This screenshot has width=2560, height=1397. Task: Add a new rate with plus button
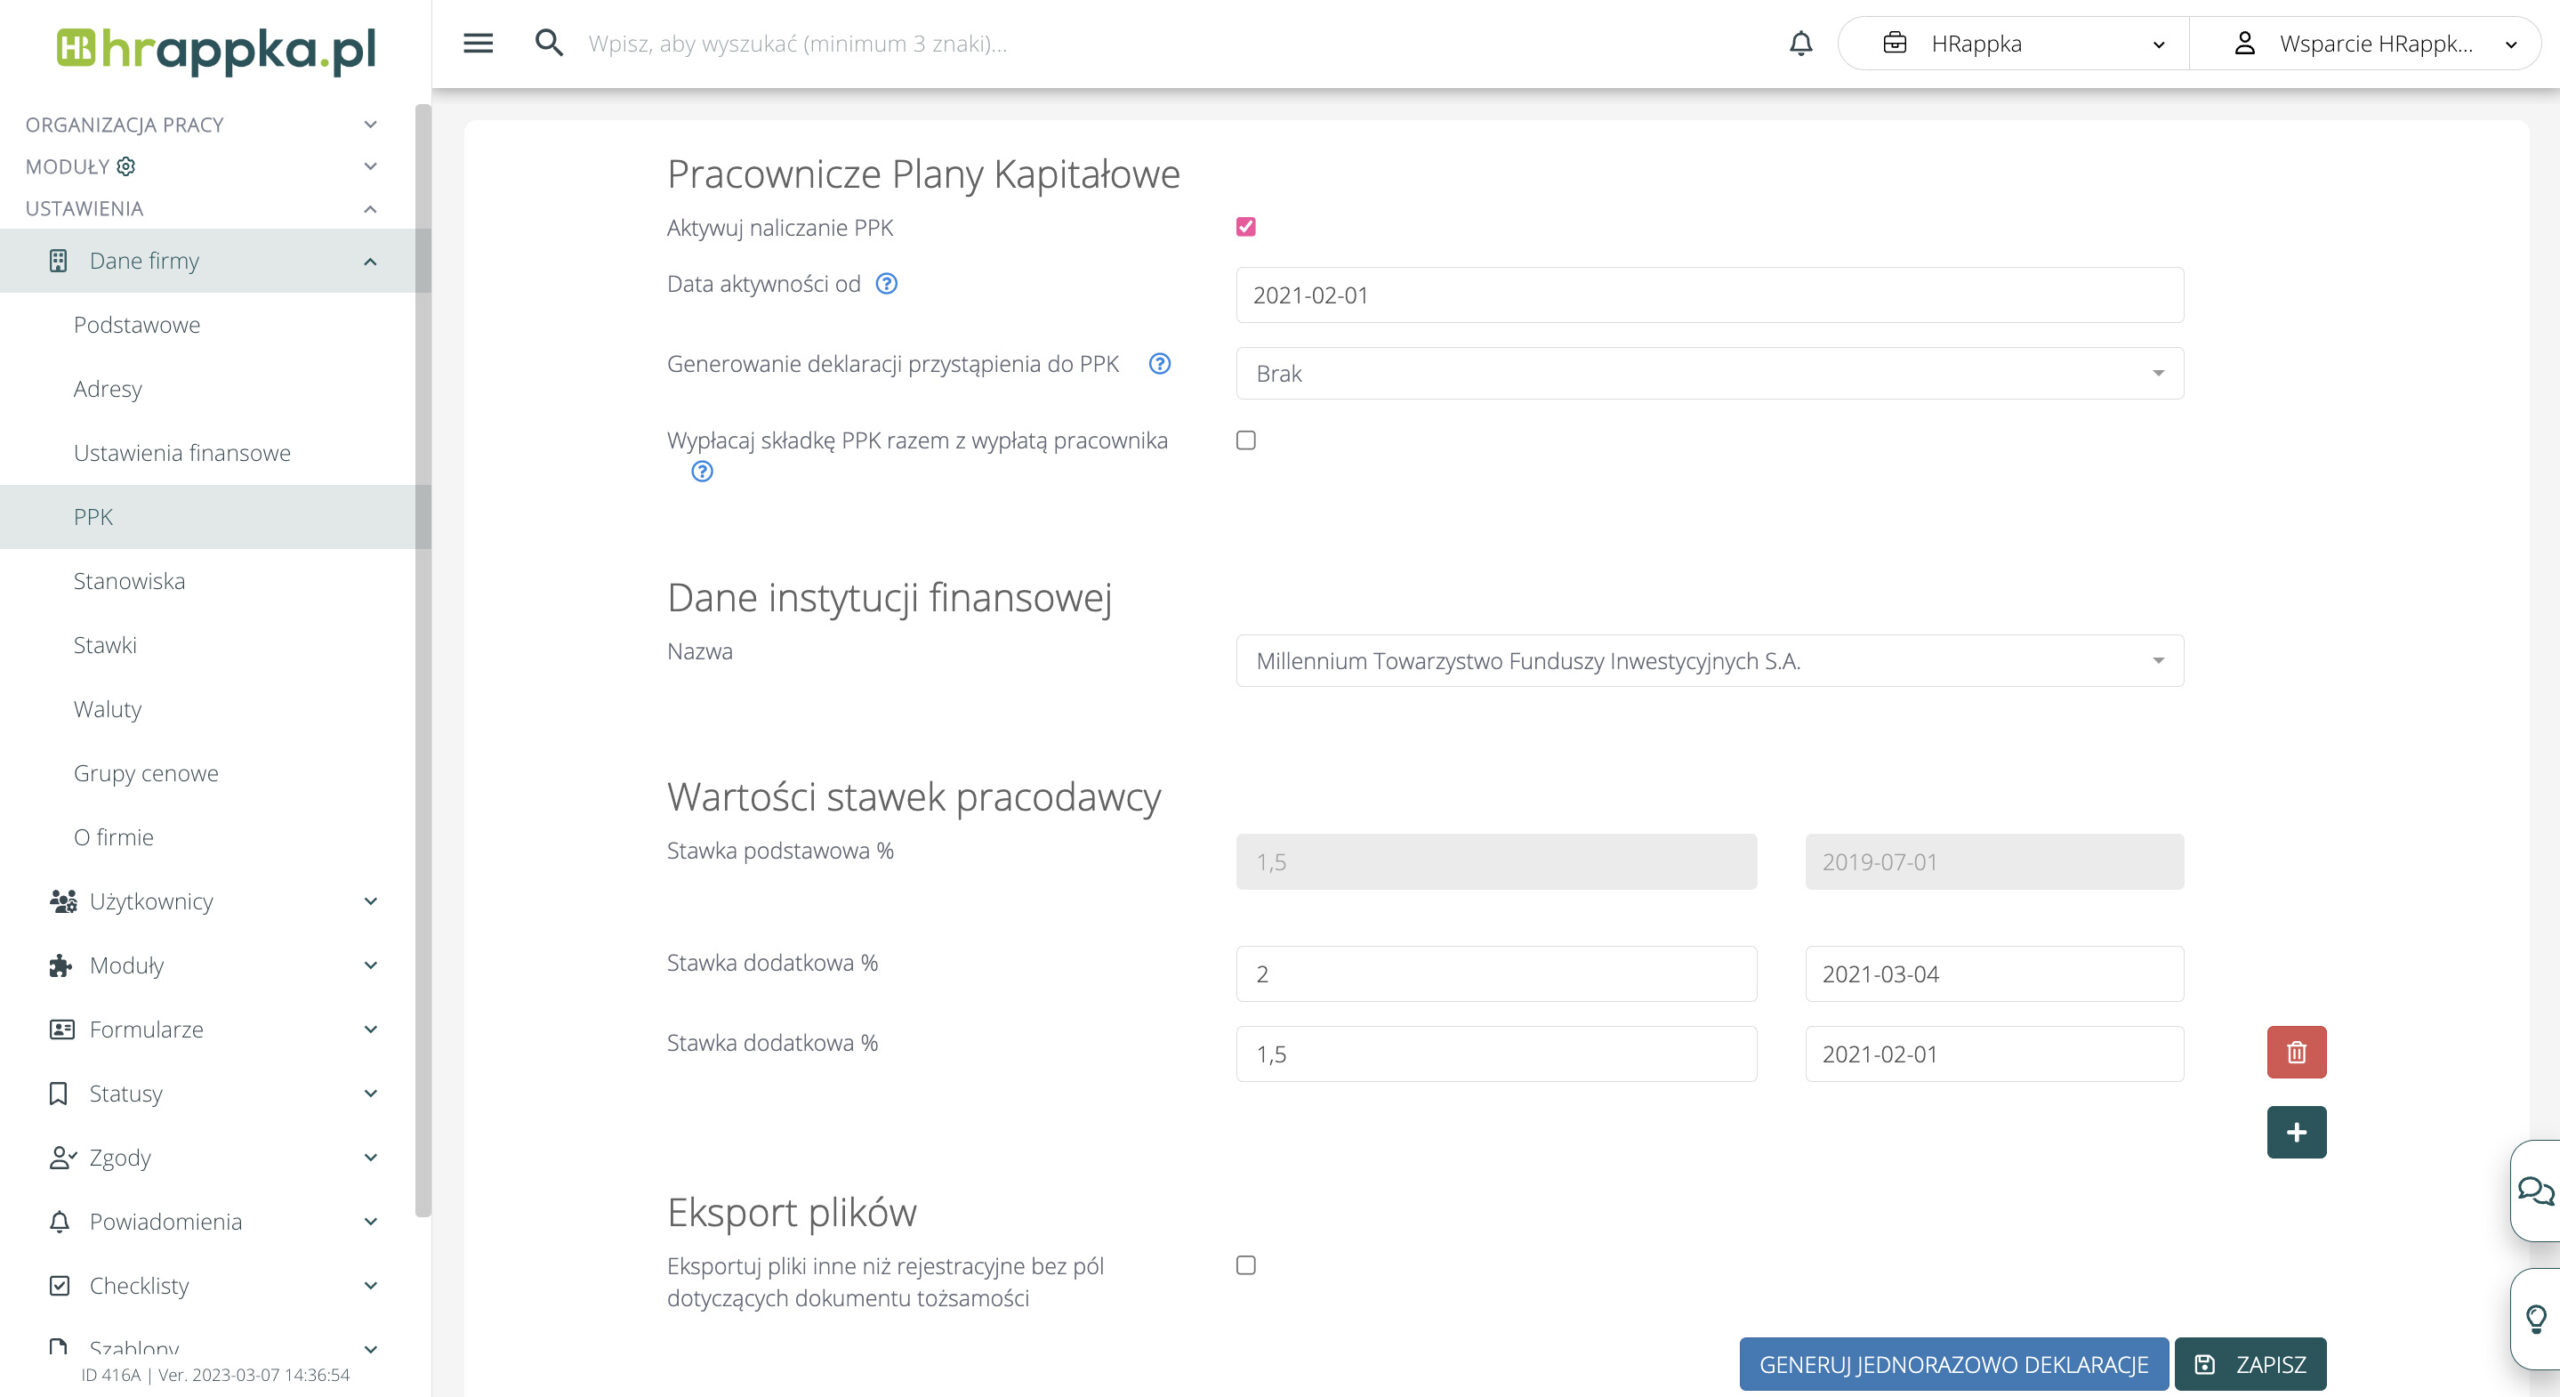coord(2296,1132)
